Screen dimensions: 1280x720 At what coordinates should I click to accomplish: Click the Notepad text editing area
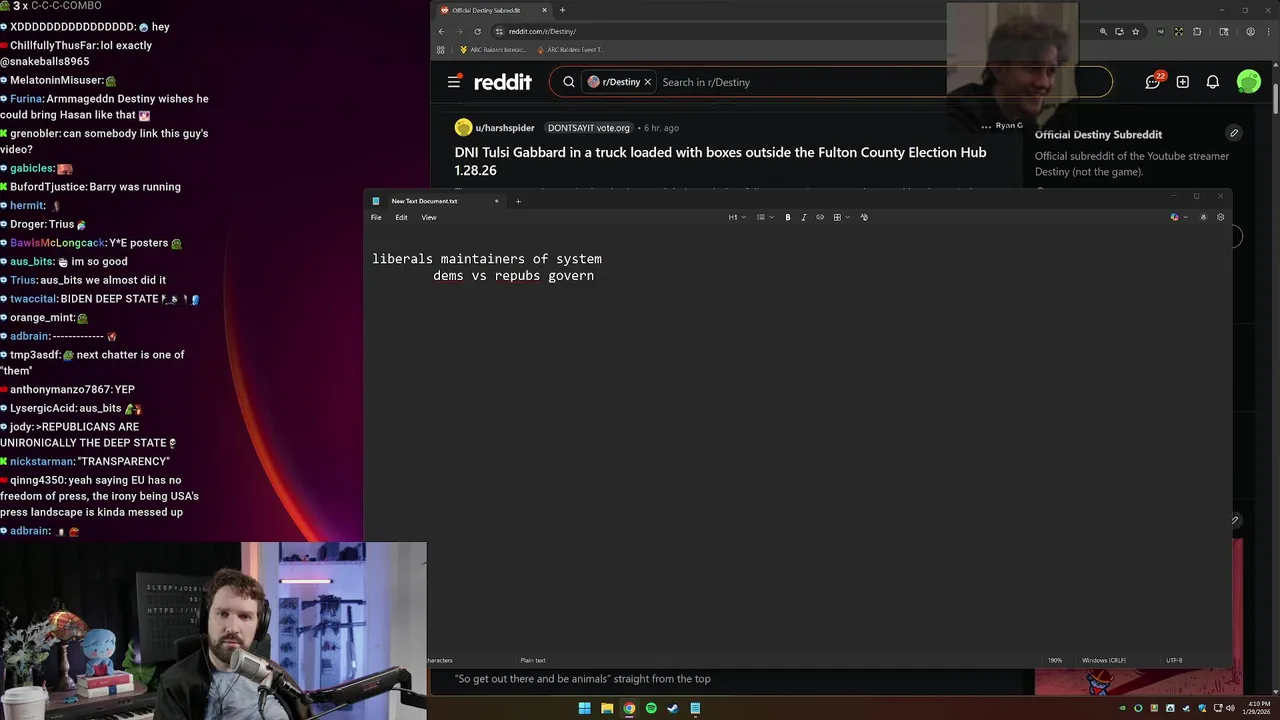[798, 440]
